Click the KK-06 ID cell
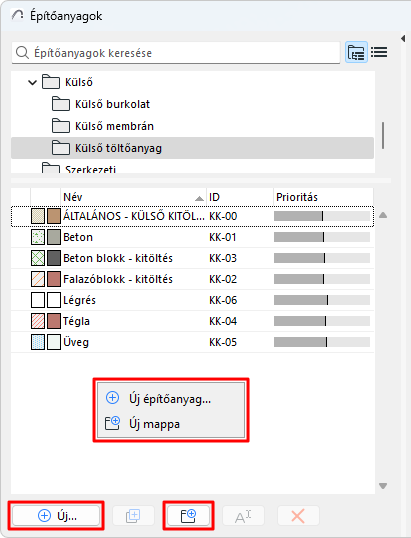 tap(223, 300)
